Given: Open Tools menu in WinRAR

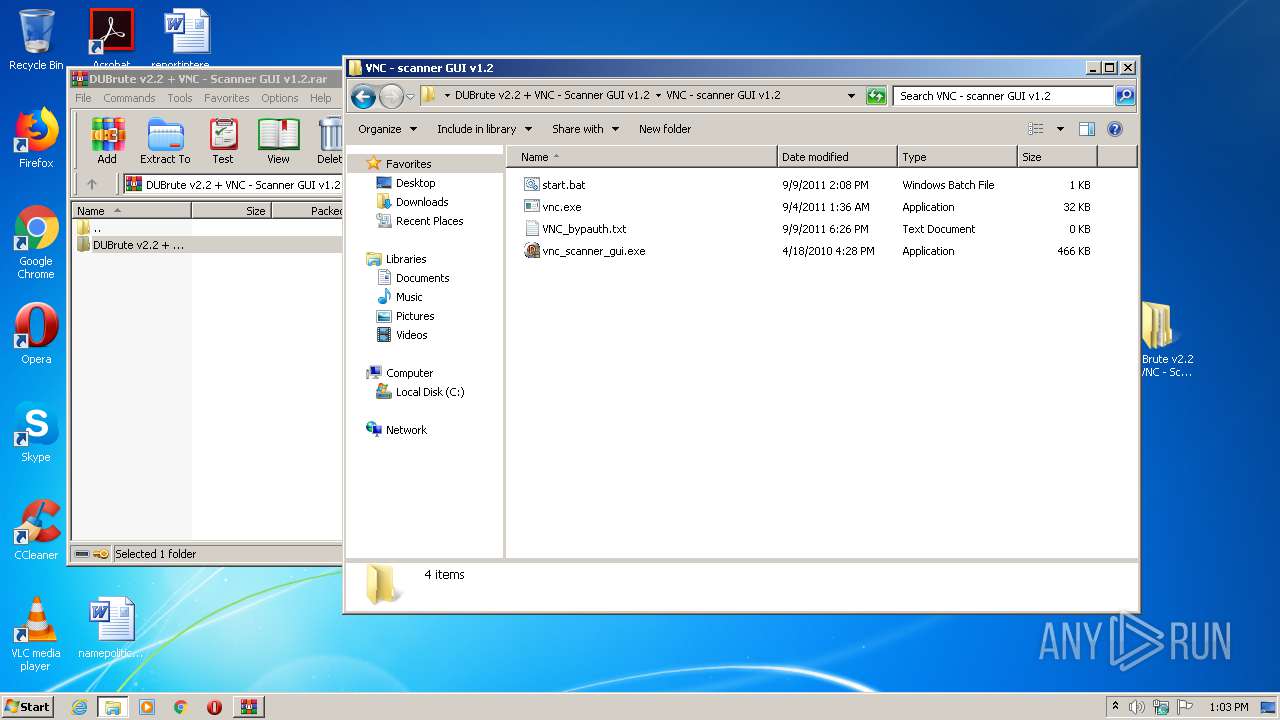Looking at the screenshot, I should [180, 98].
